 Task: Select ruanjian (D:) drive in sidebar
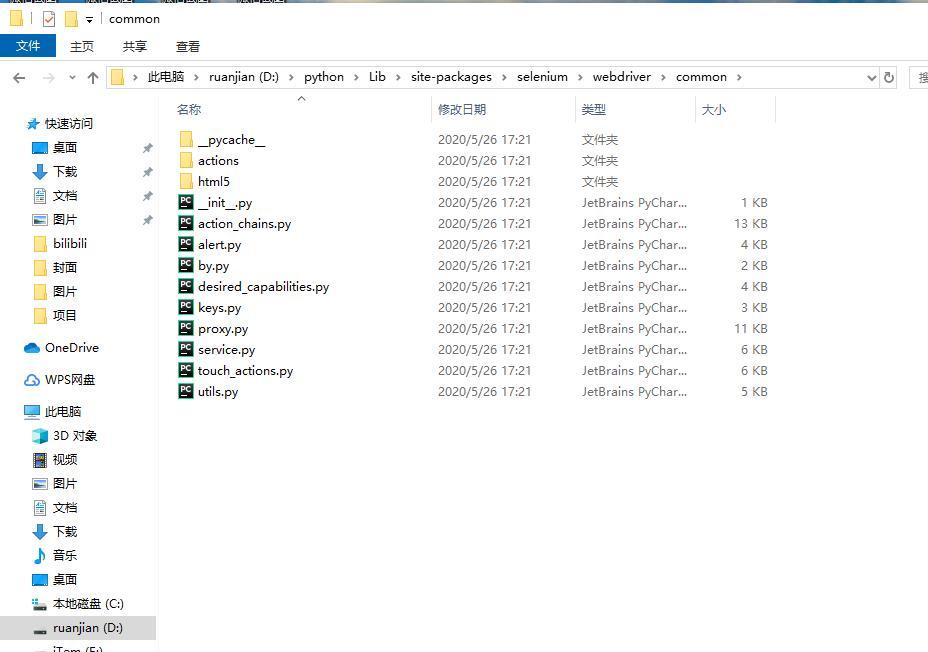[x=80, y=627]
